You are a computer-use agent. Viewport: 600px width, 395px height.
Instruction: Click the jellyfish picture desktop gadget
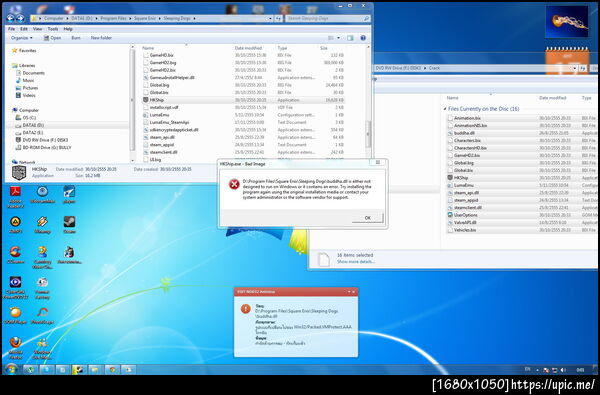pos(567,21)
